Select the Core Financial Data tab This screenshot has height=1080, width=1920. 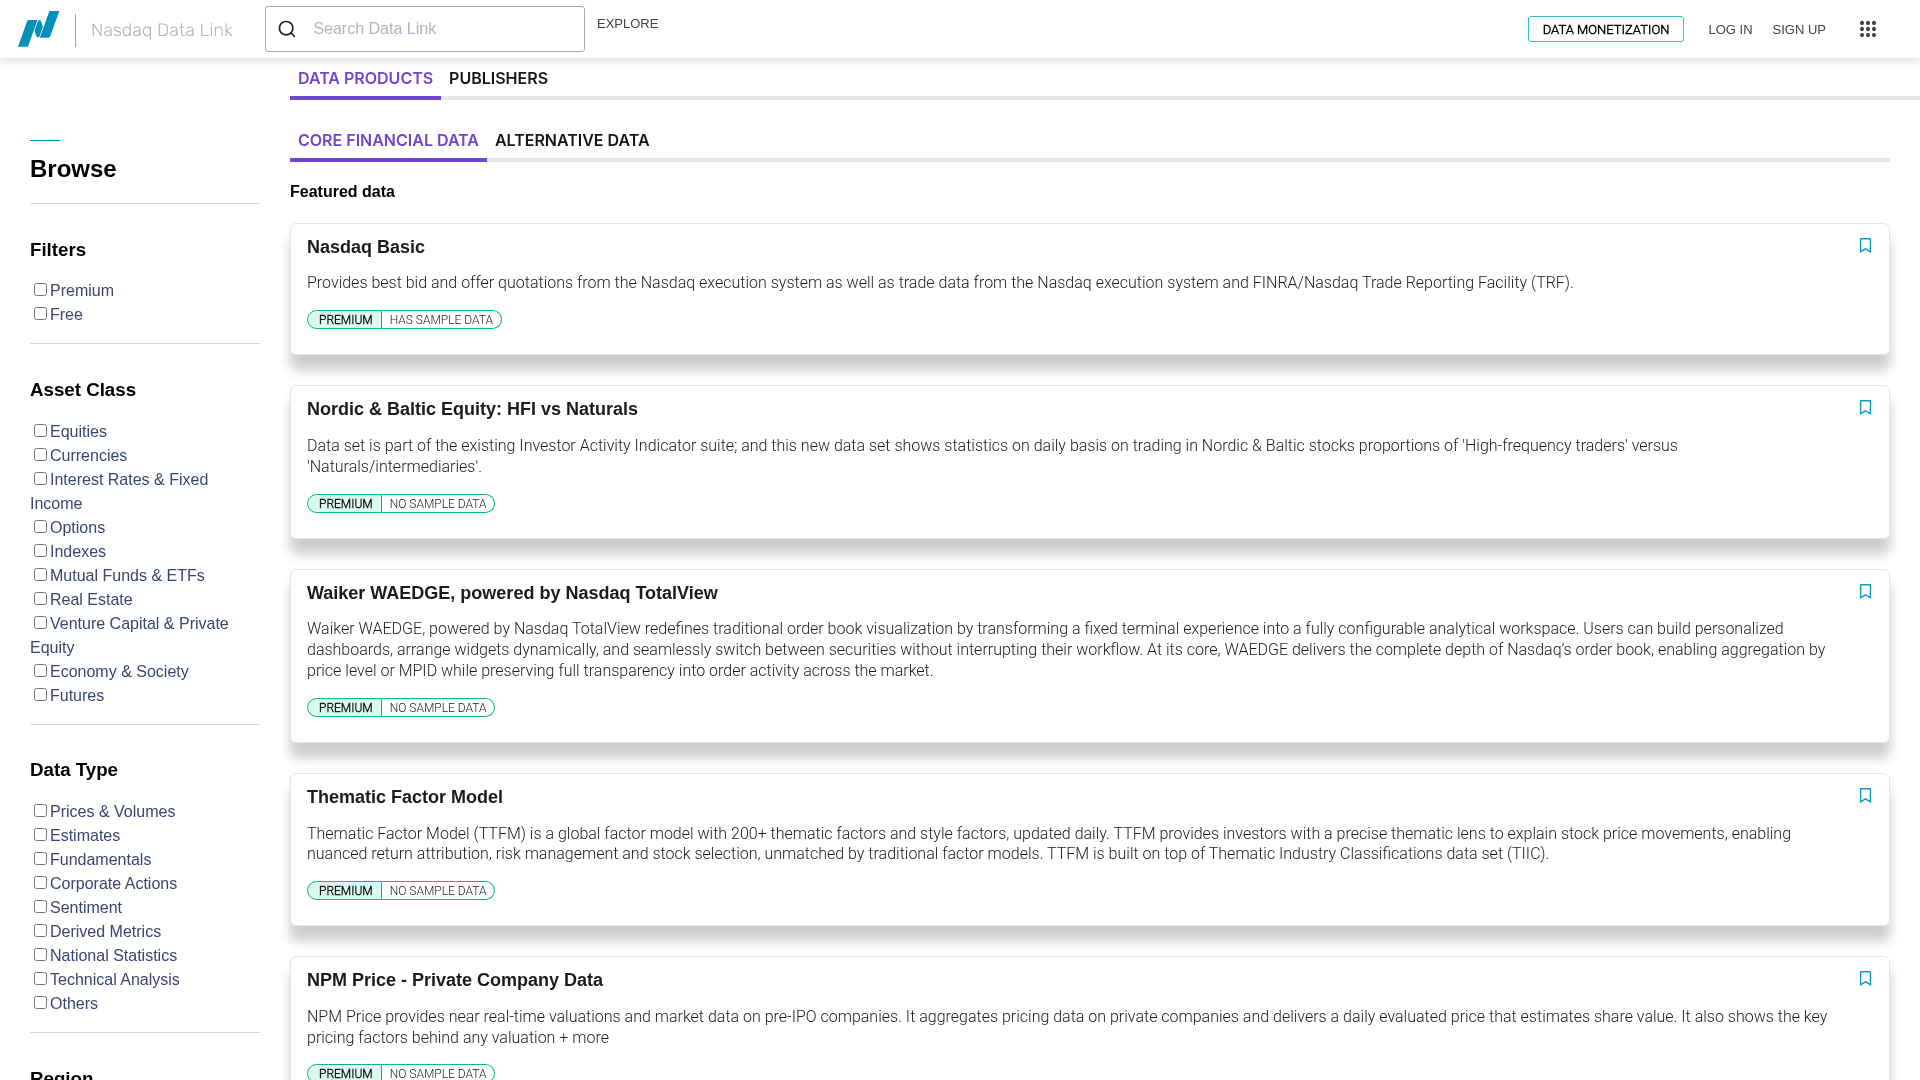click(x=388, y=141)
